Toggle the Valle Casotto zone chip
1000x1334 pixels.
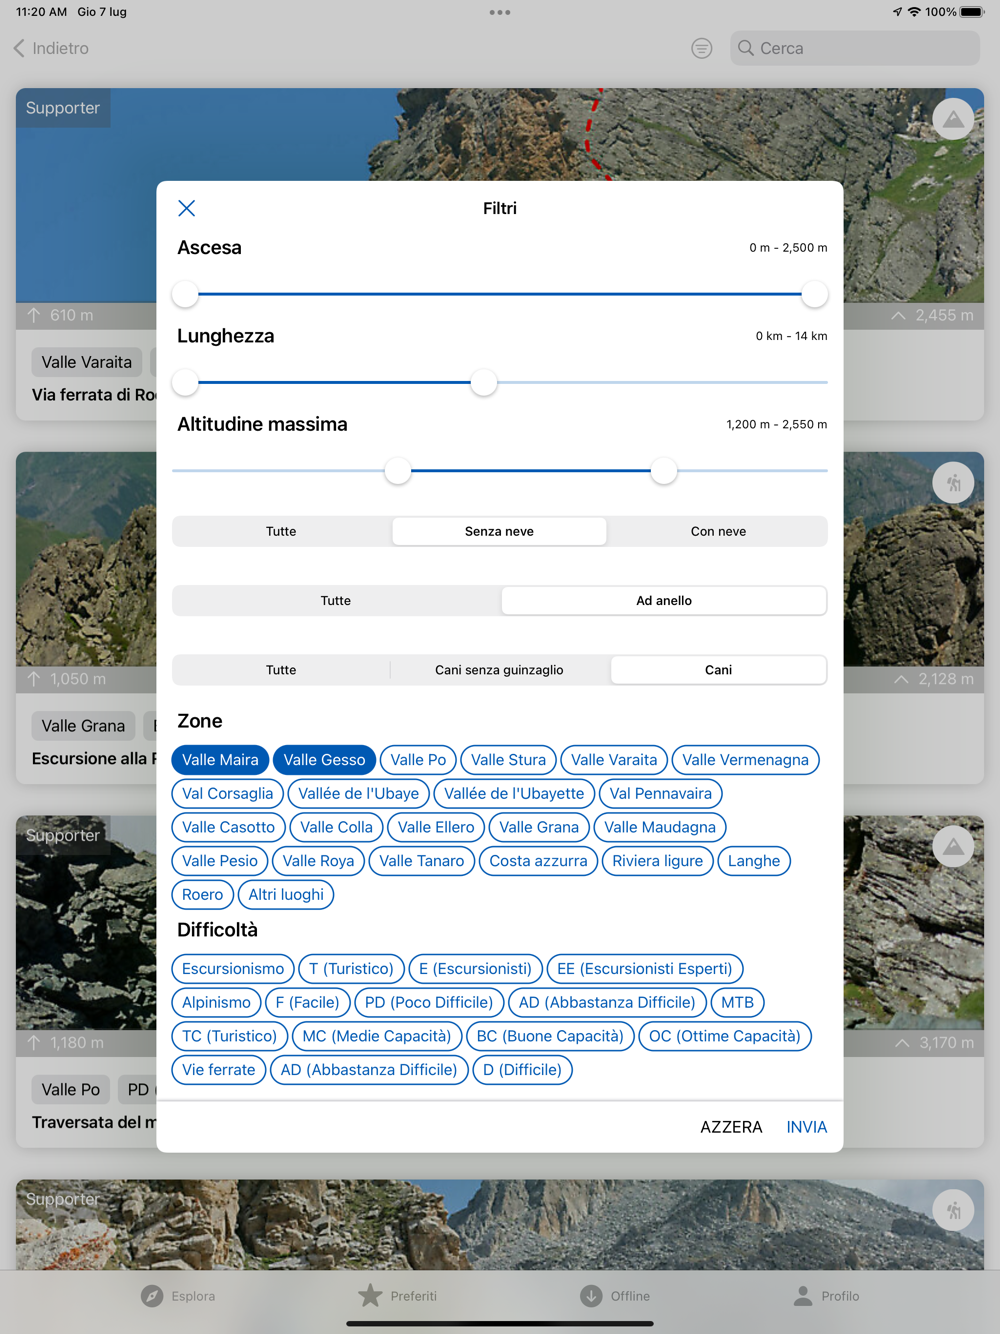[228, 827]
